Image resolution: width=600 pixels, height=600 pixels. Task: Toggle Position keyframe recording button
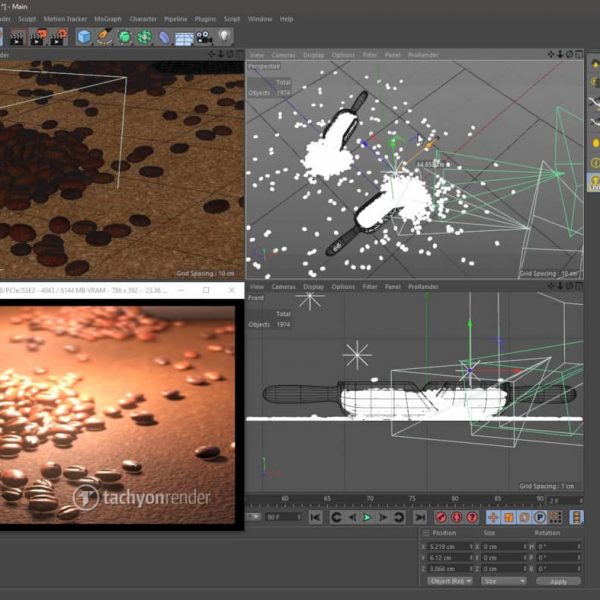493,517
